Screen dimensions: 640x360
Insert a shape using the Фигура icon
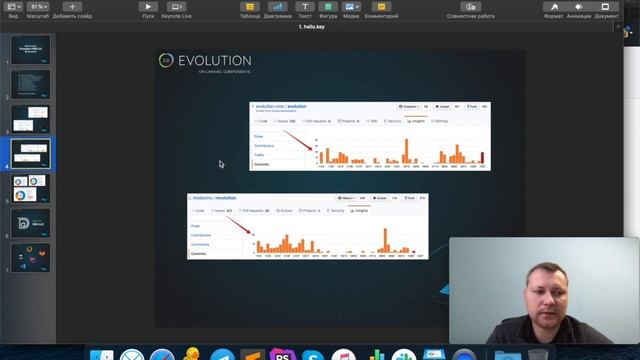click(328, 7)
